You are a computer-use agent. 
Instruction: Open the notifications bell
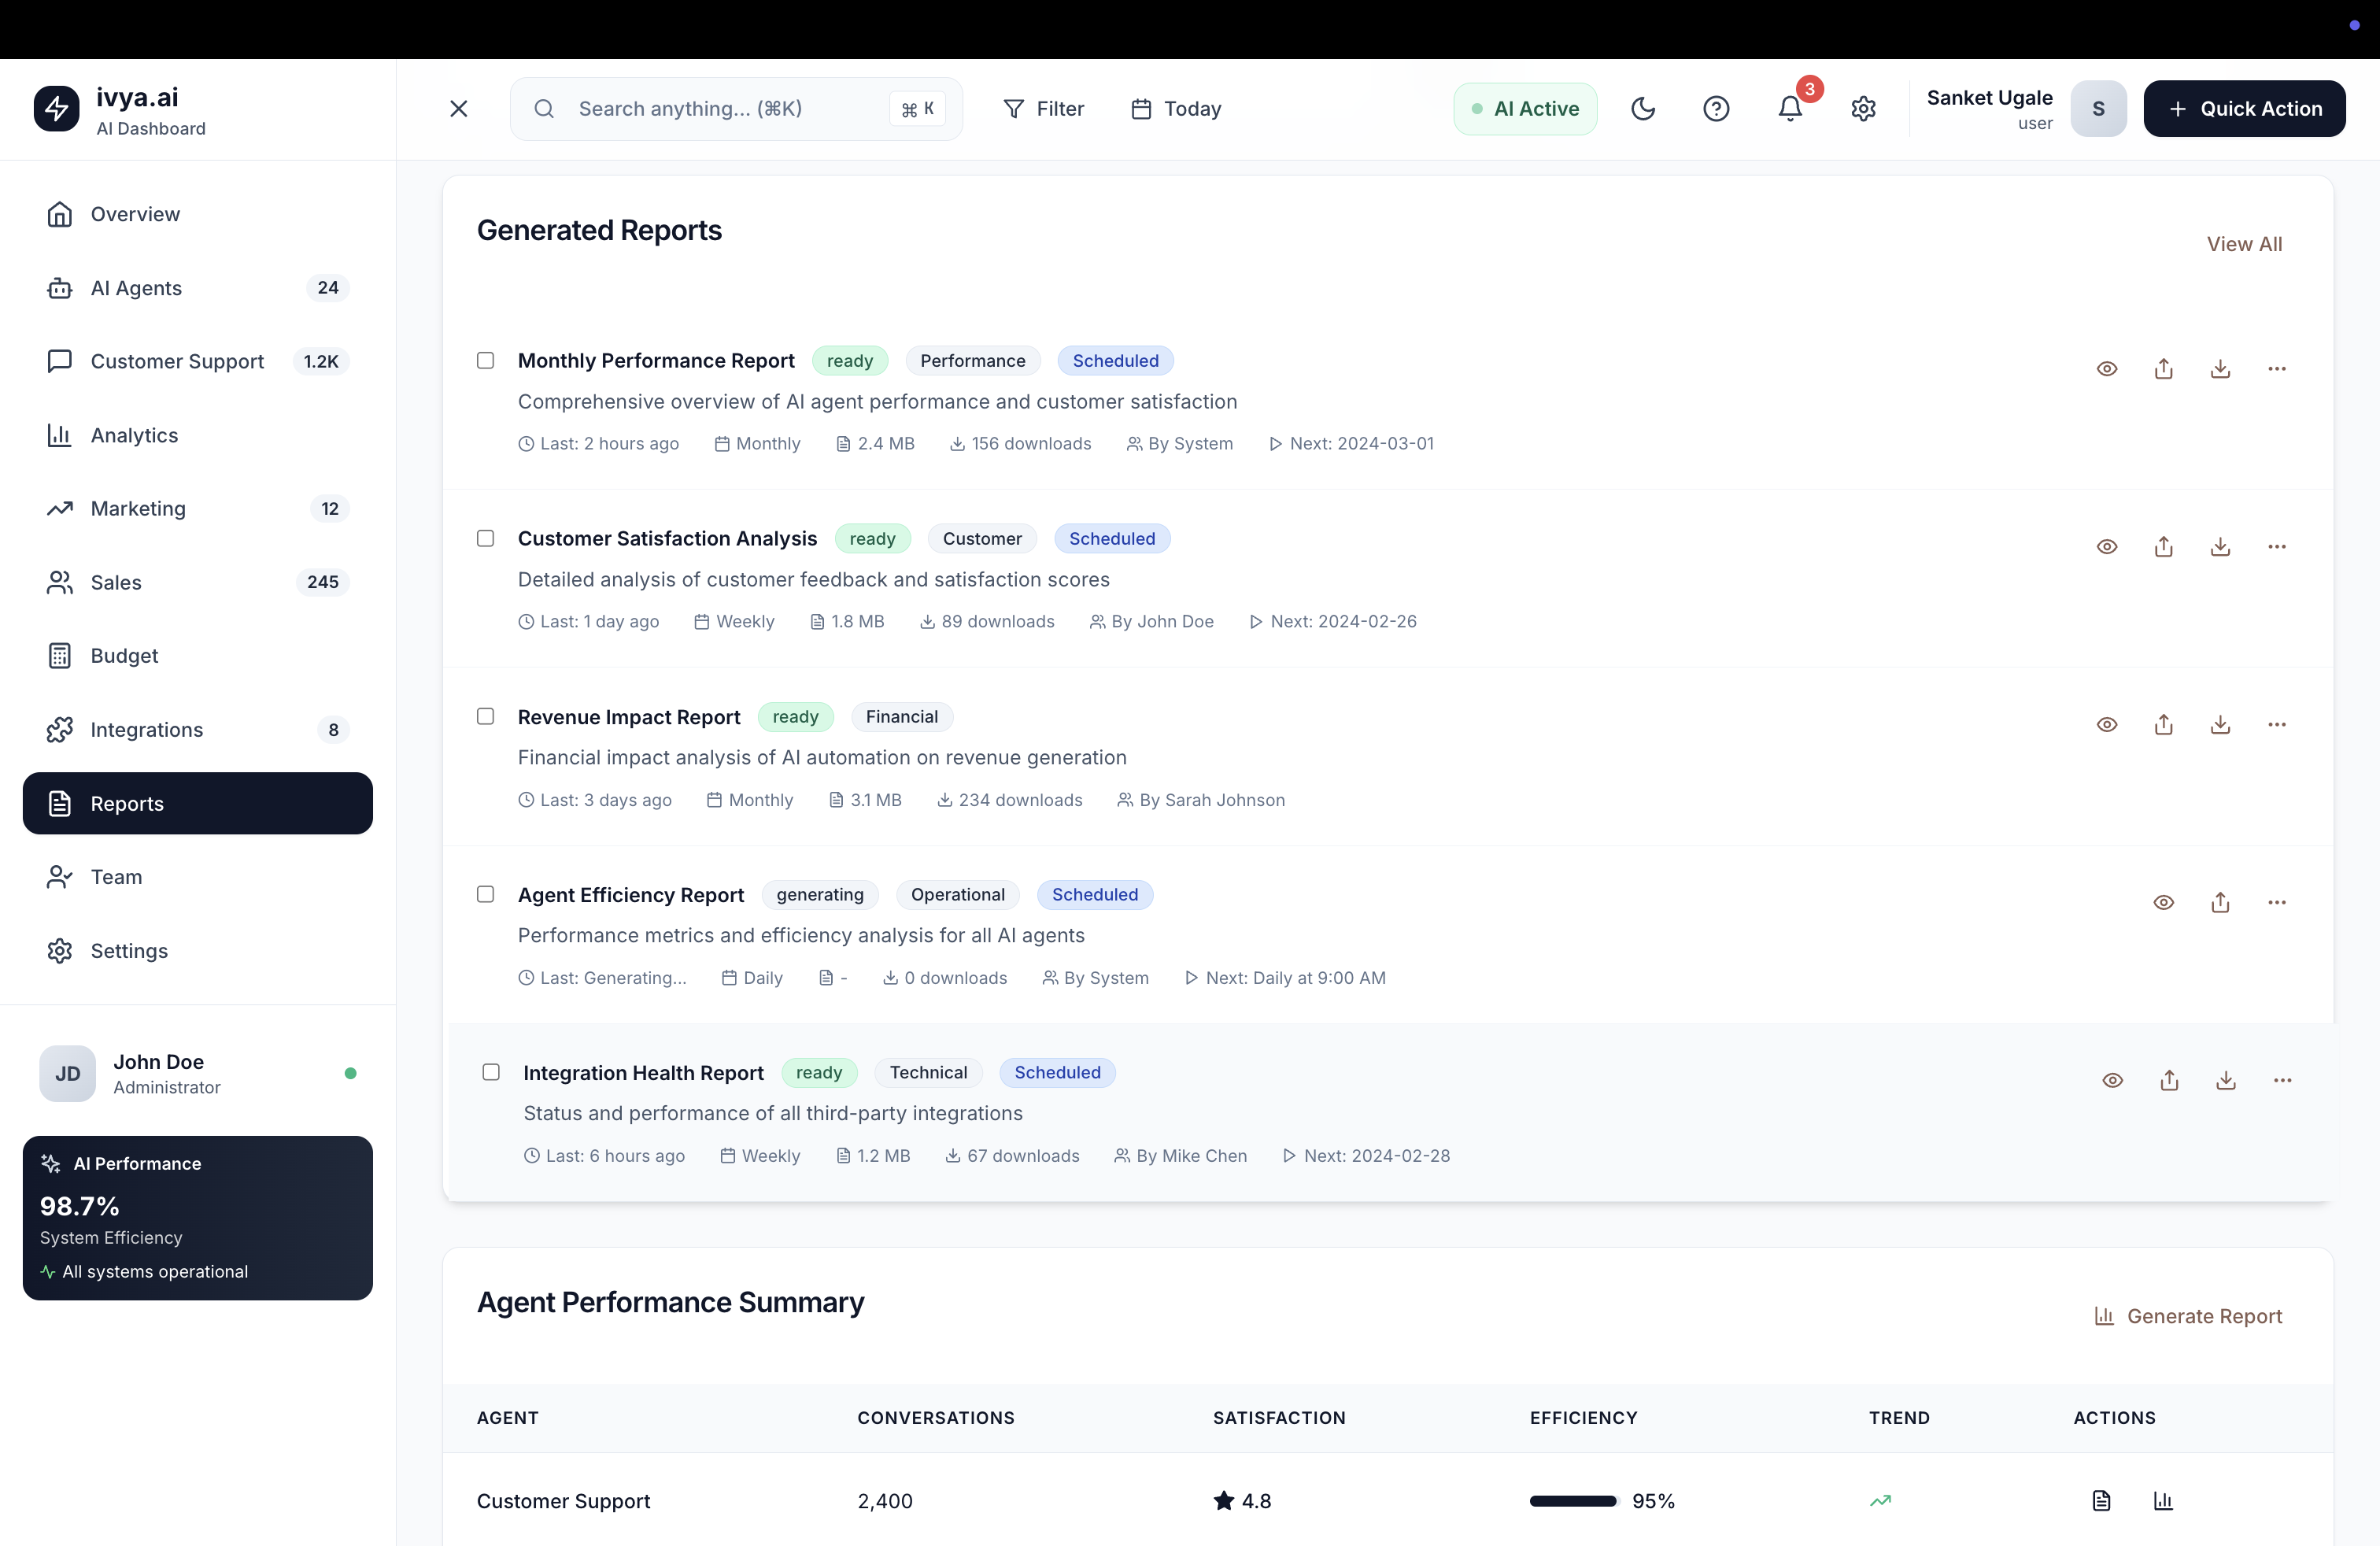pos(1790,109)
